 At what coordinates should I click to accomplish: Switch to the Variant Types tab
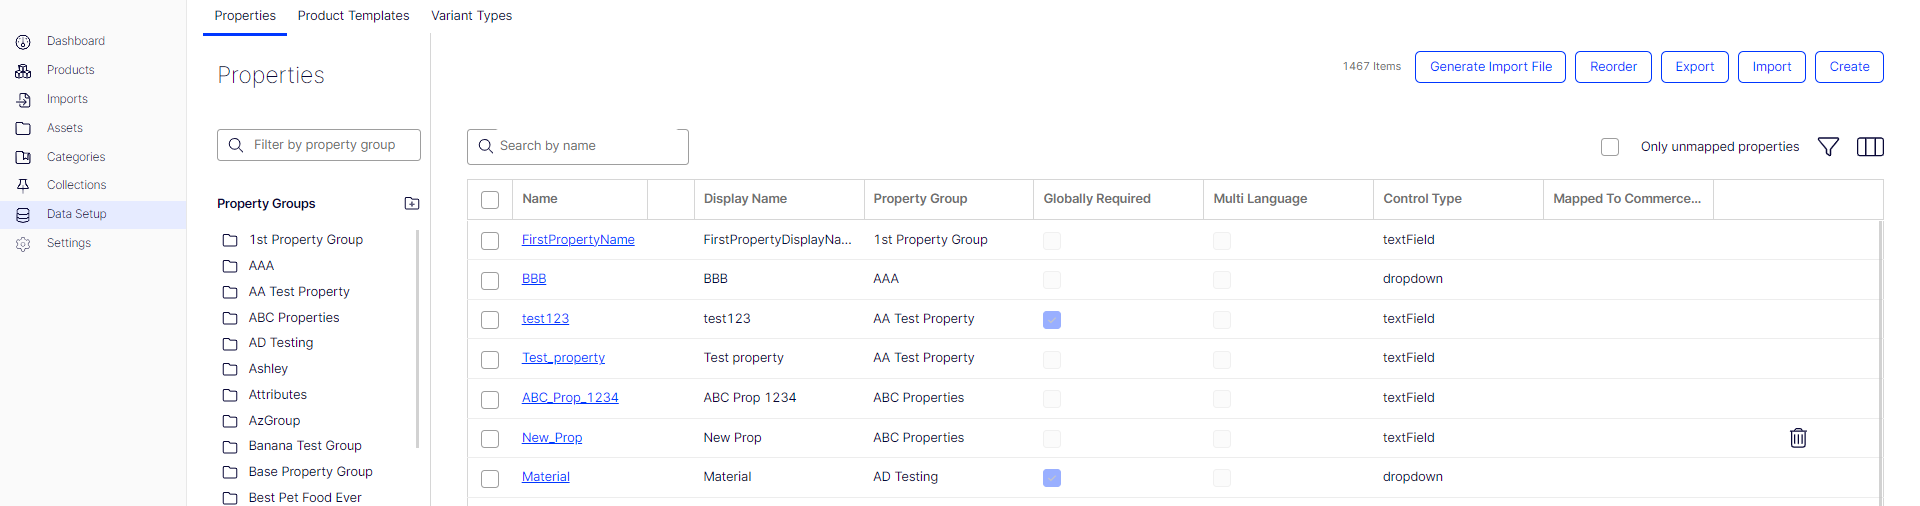click(471, 16)
